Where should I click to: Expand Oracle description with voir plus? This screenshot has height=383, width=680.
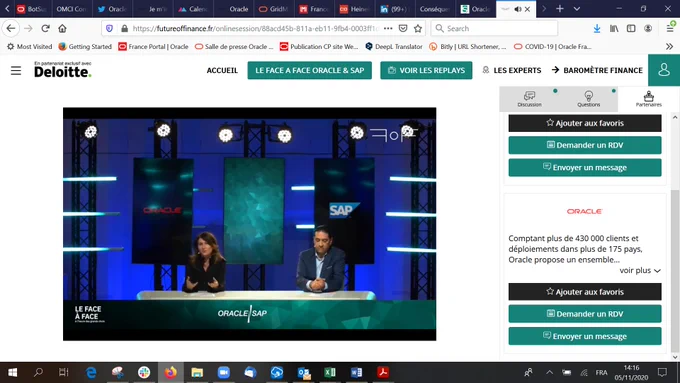click(x=640, y=270)
